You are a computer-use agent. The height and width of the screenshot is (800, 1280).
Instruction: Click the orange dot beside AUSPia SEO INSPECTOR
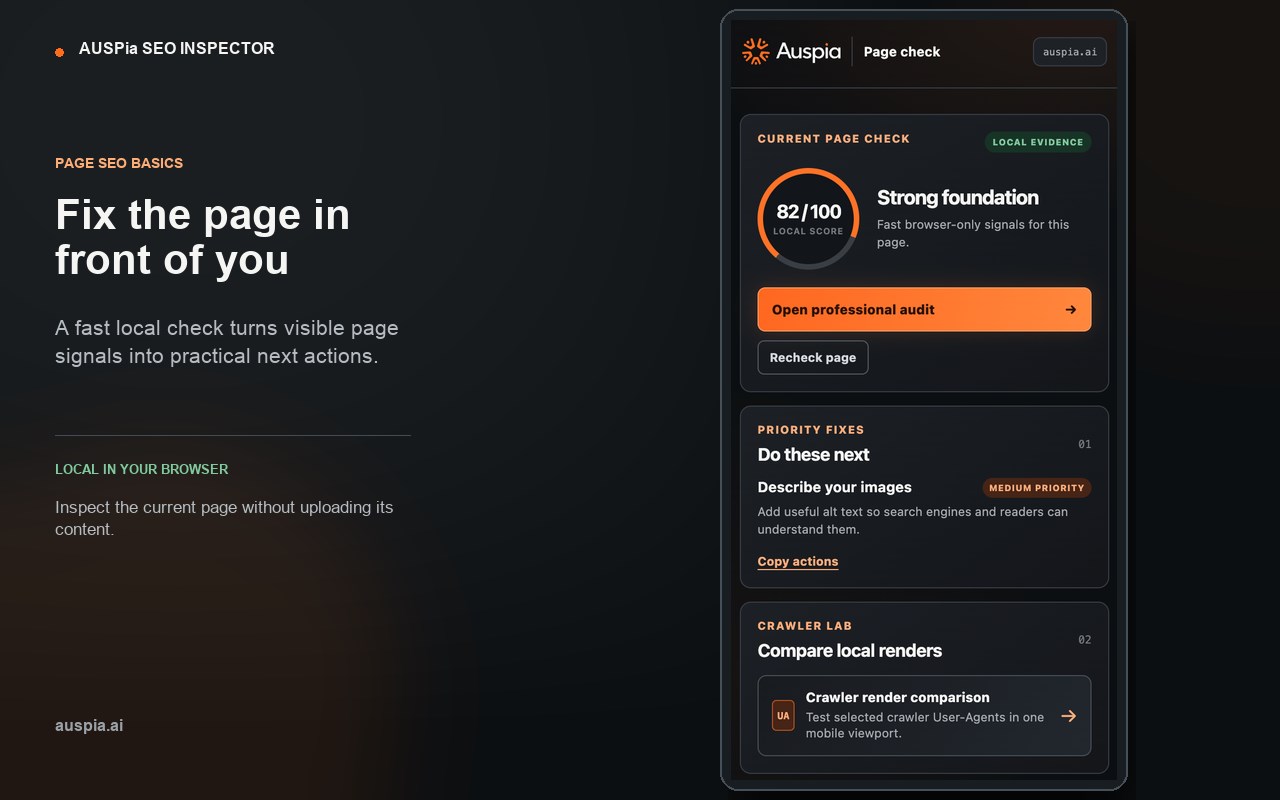click(x=59, y=52)
